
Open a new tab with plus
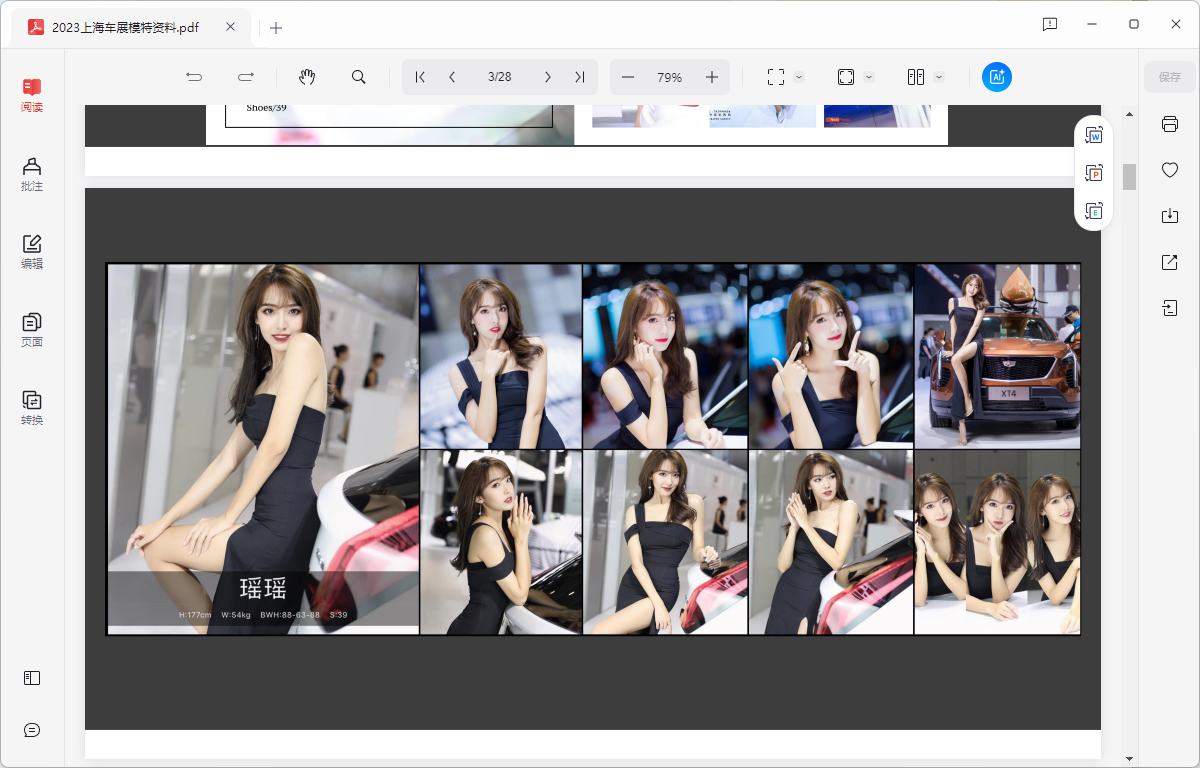[276, 28]
